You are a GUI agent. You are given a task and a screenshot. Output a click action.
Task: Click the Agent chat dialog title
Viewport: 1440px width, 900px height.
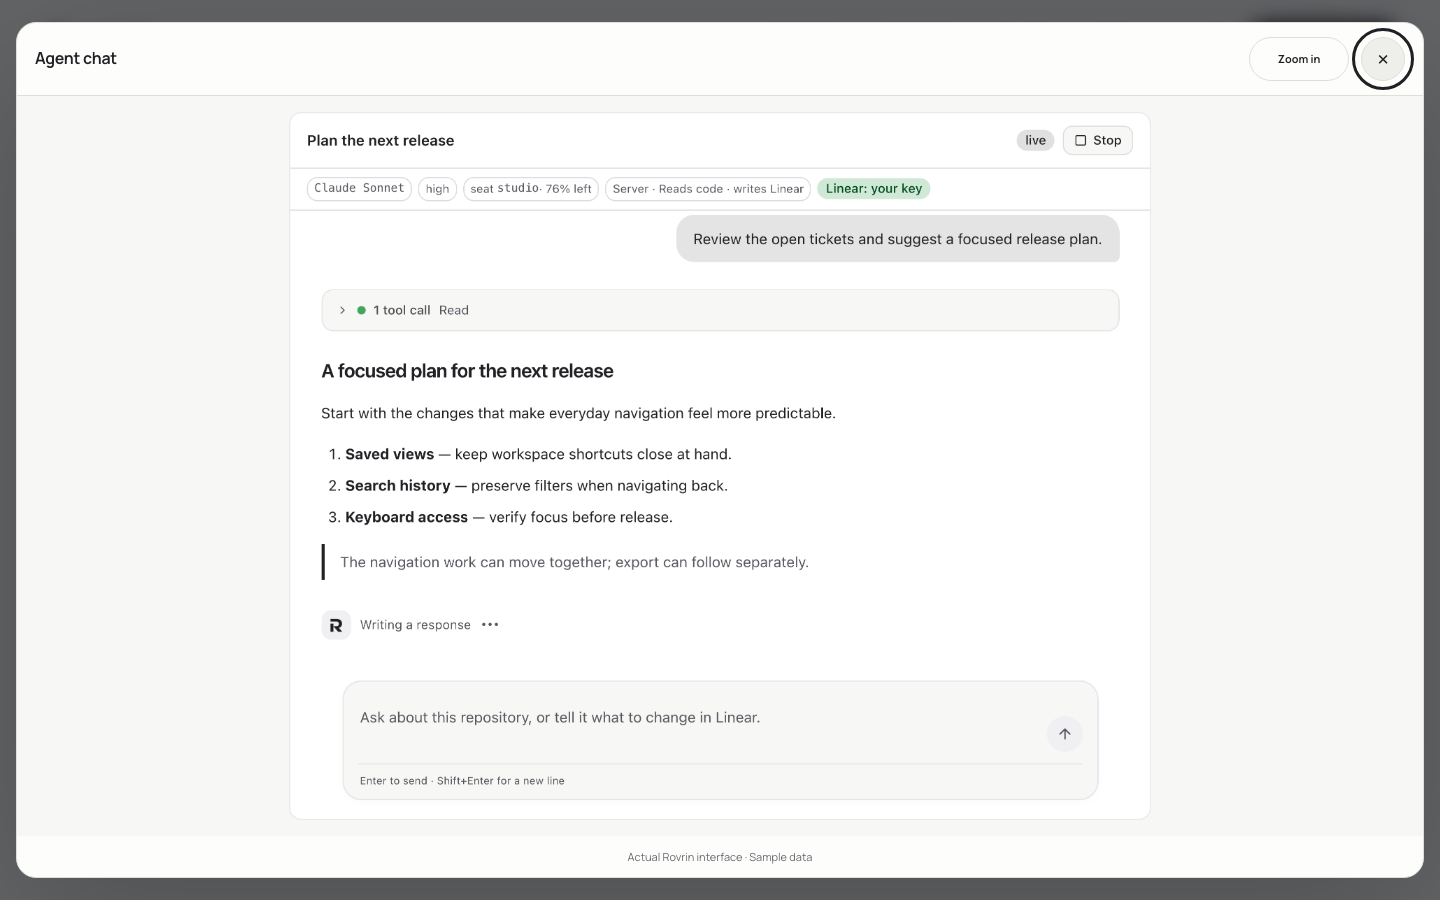(x=76, y=59)
